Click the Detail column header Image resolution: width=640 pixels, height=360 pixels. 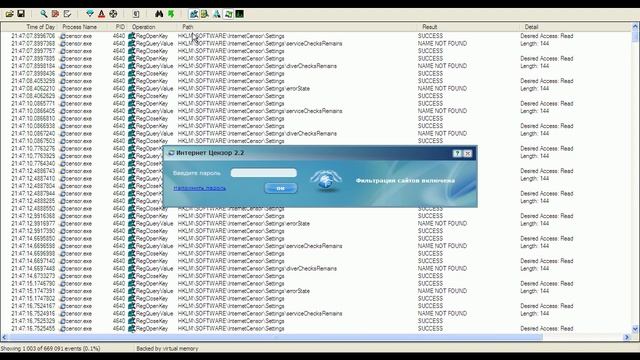coord(575,27)
